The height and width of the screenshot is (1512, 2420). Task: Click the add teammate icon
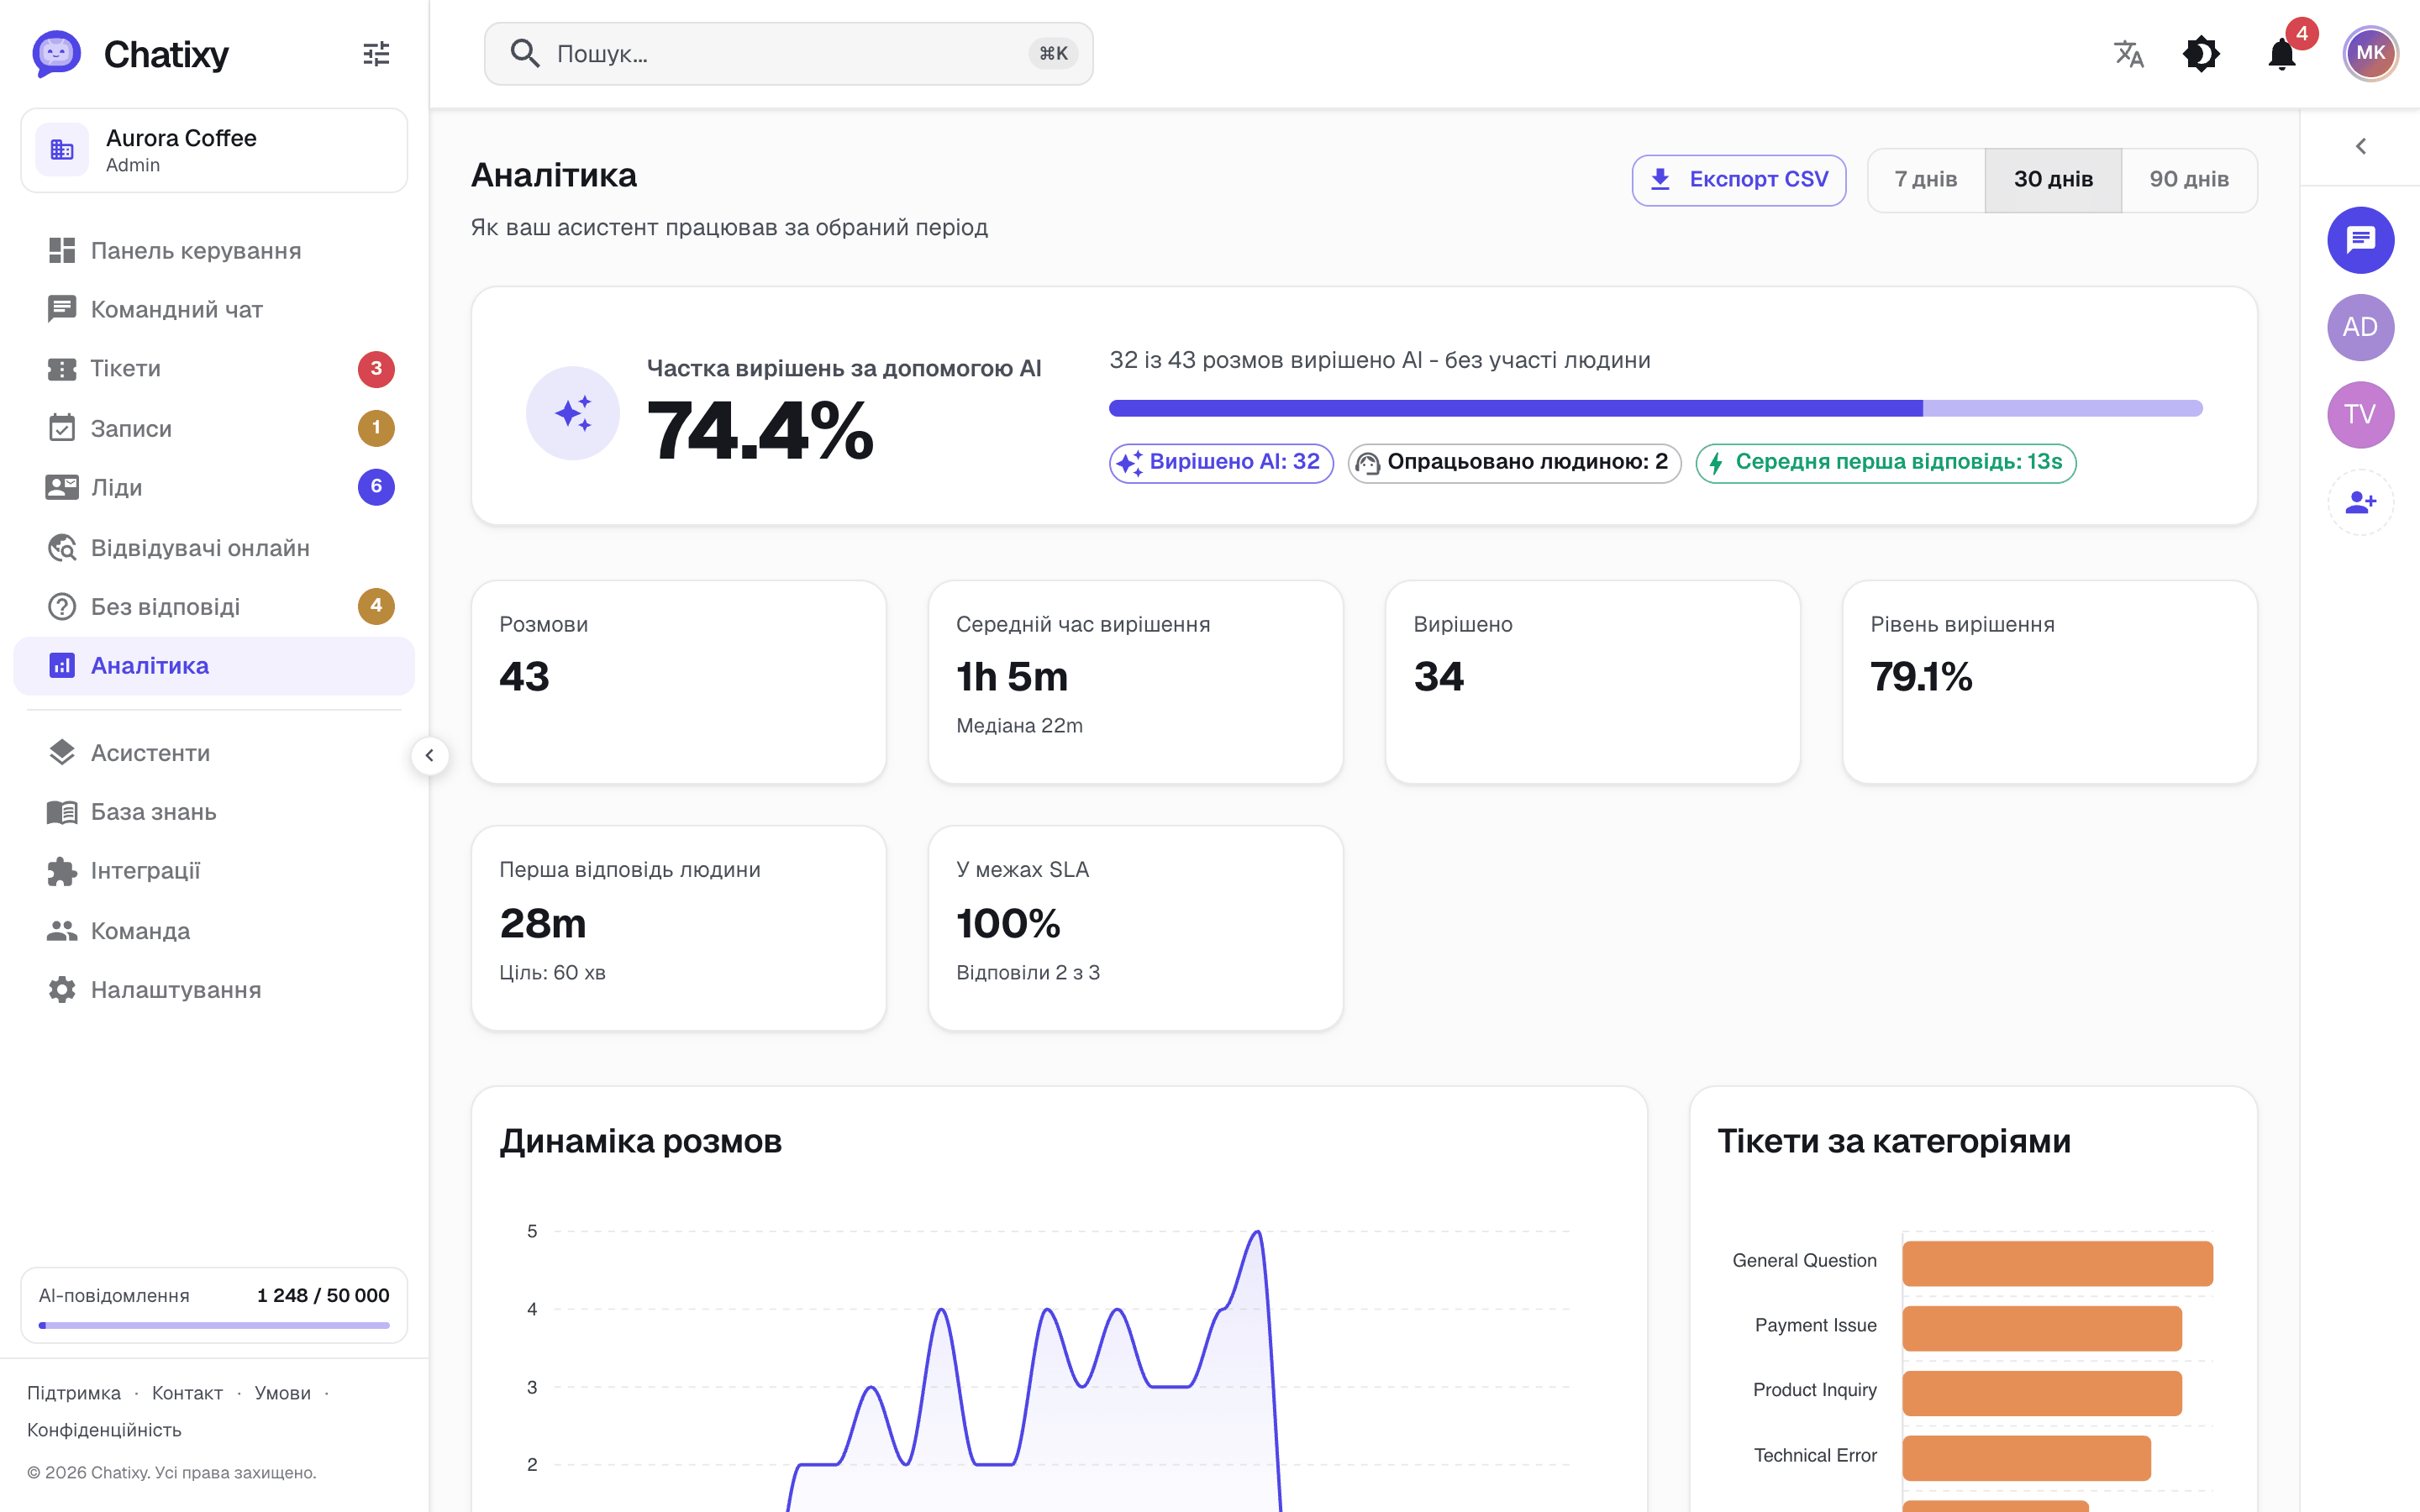(x=2360, y=502)
